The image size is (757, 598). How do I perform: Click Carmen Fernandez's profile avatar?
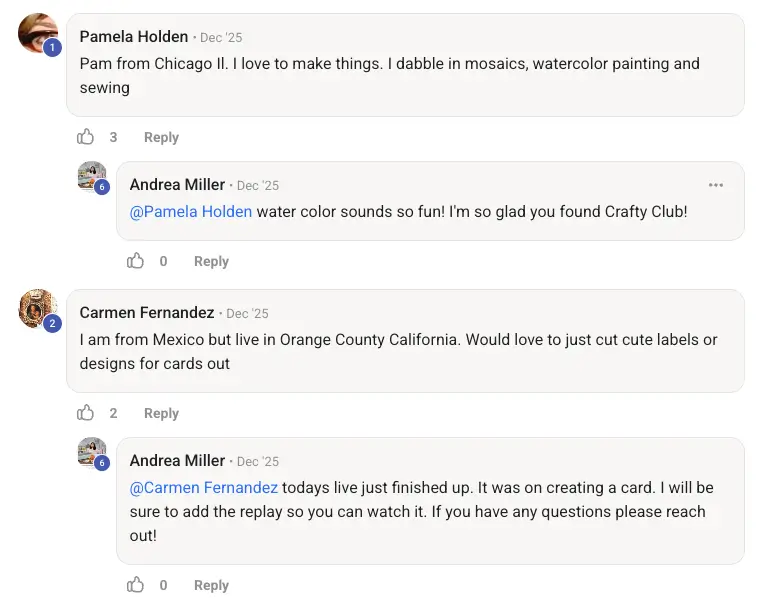coord(38,309)
